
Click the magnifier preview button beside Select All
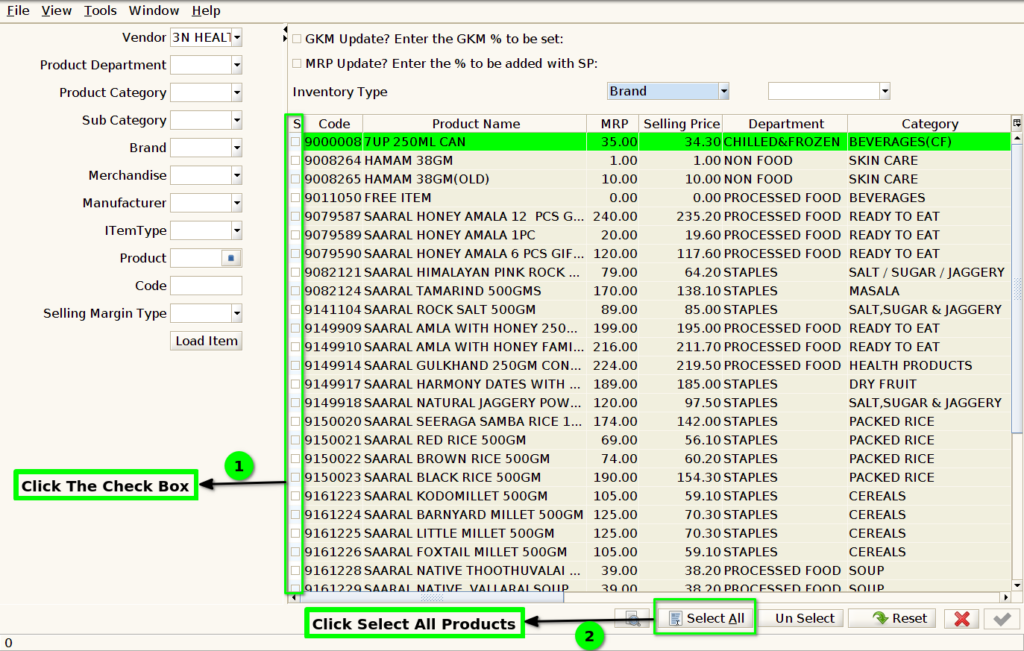(x=632, y=618)
